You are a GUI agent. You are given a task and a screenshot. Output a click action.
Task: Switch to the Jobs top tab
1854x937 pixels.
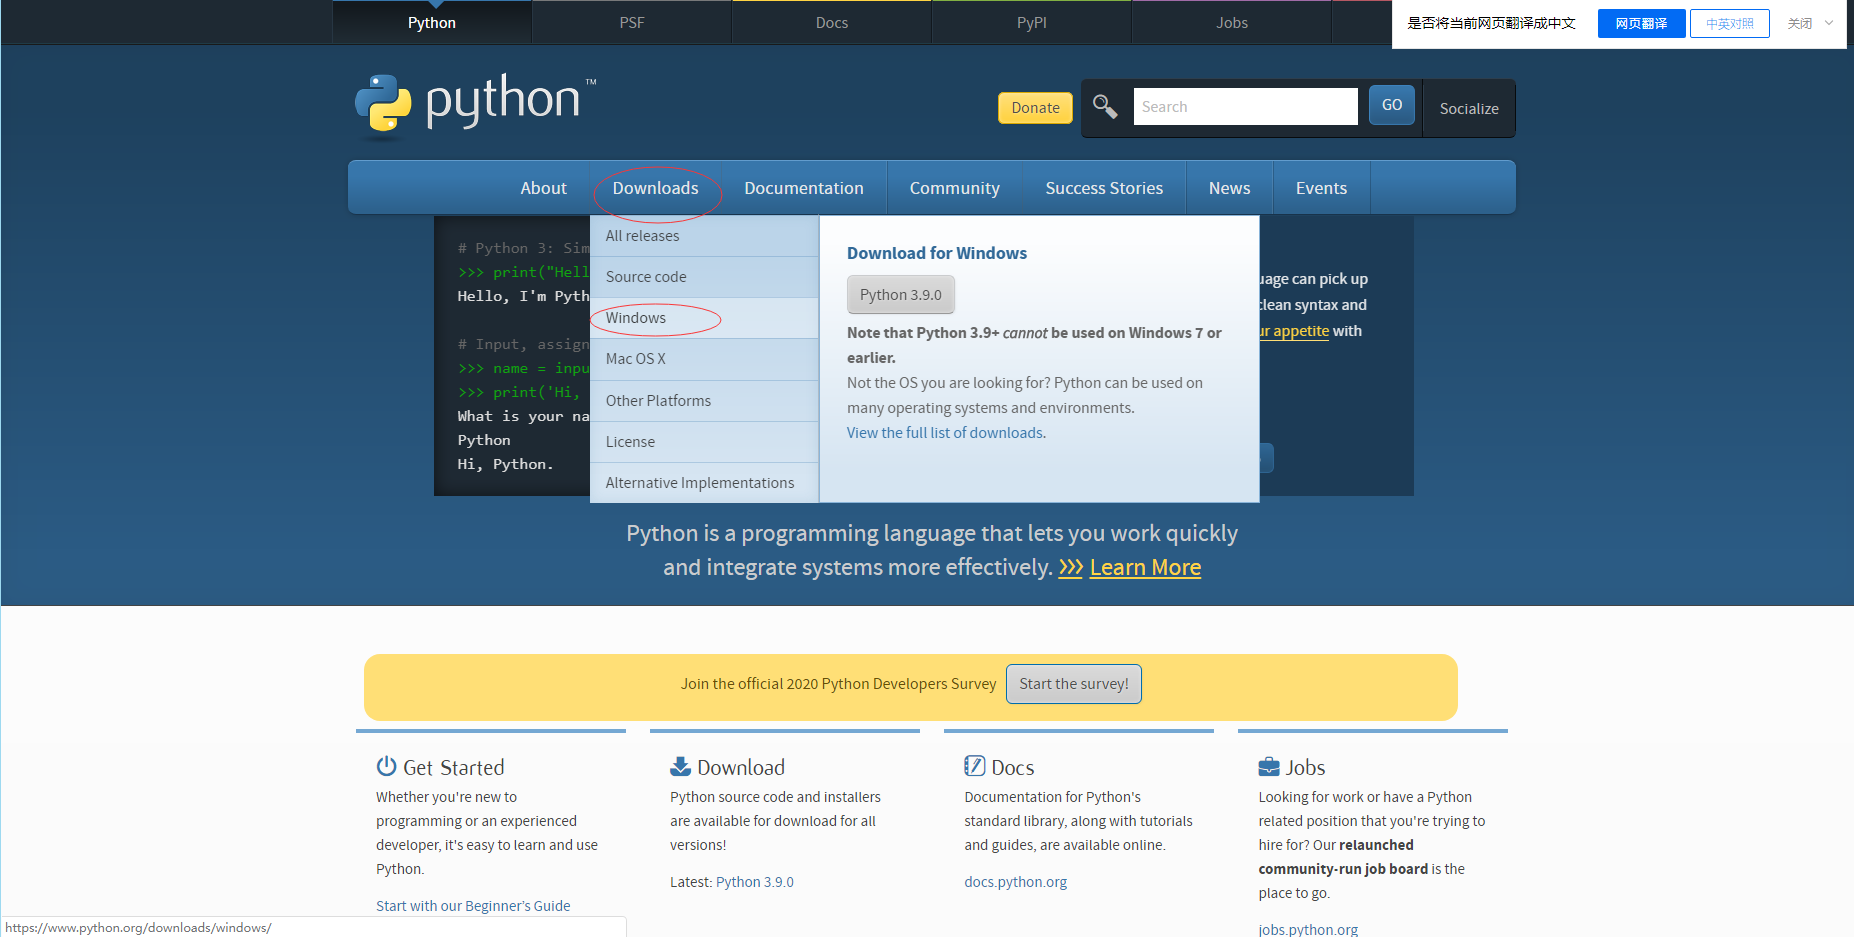pos(1232,23)
